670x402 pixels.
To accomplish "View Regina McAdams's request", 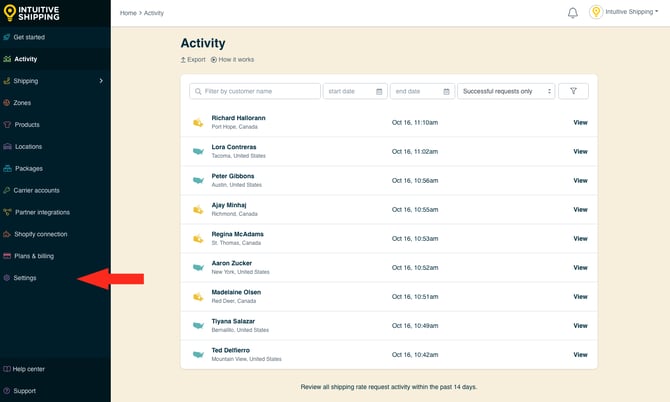I will [x=580, y=238].
